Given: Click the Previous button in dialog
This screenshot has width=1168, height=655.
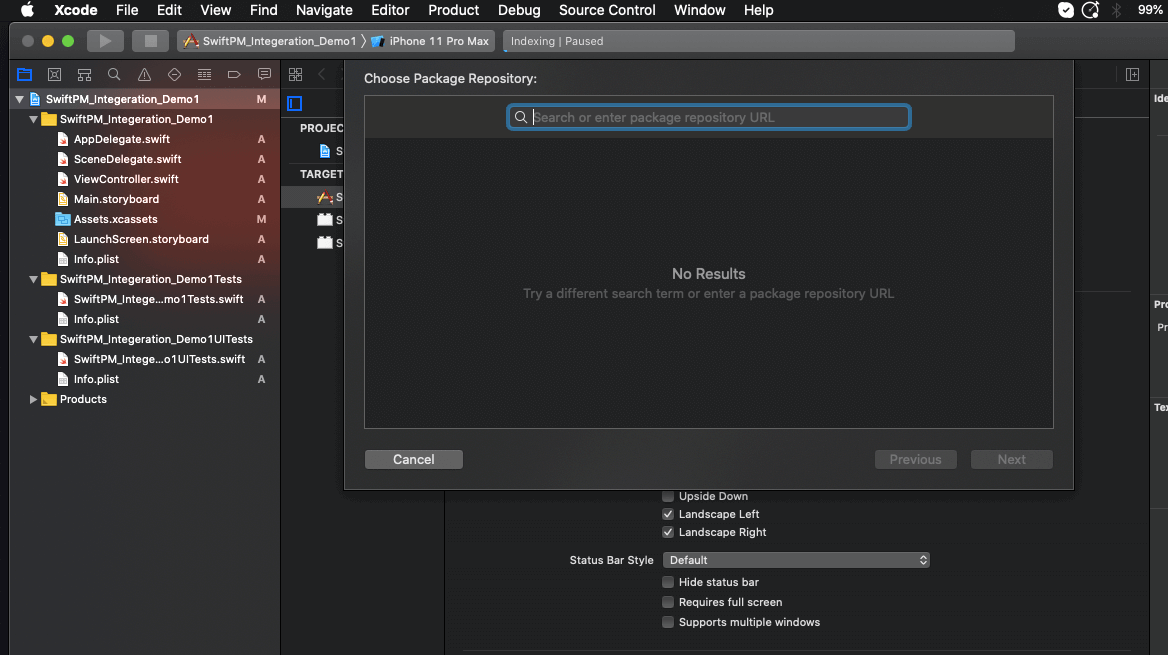Looking at the screenshot, I should coord(915,460).
